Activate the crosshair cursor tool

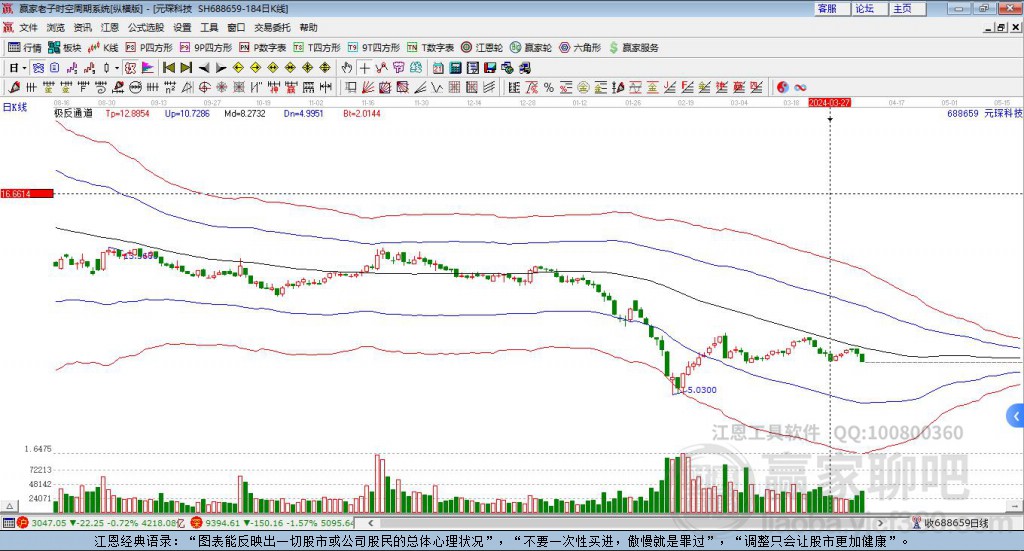[x=364, y=68]
